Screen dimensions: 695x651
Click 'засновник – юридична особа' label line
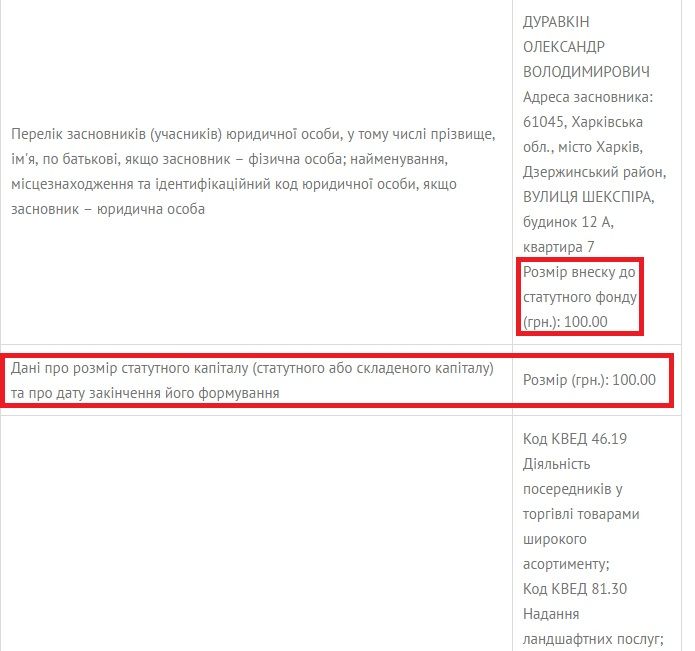click(x=108, y=209)
